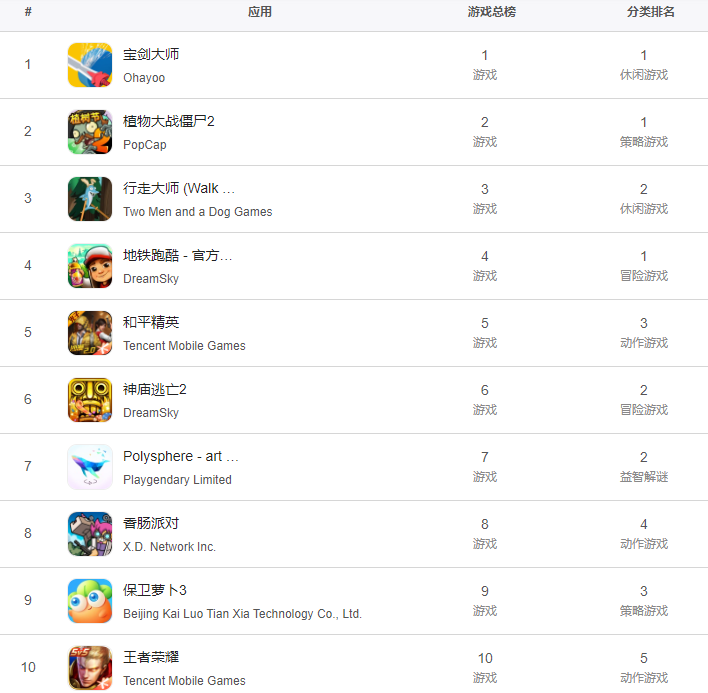Screen dimensions: 708x693
Task: Open the 神庙逃亡2 golden idol icon
Action: tap(90, 400)
